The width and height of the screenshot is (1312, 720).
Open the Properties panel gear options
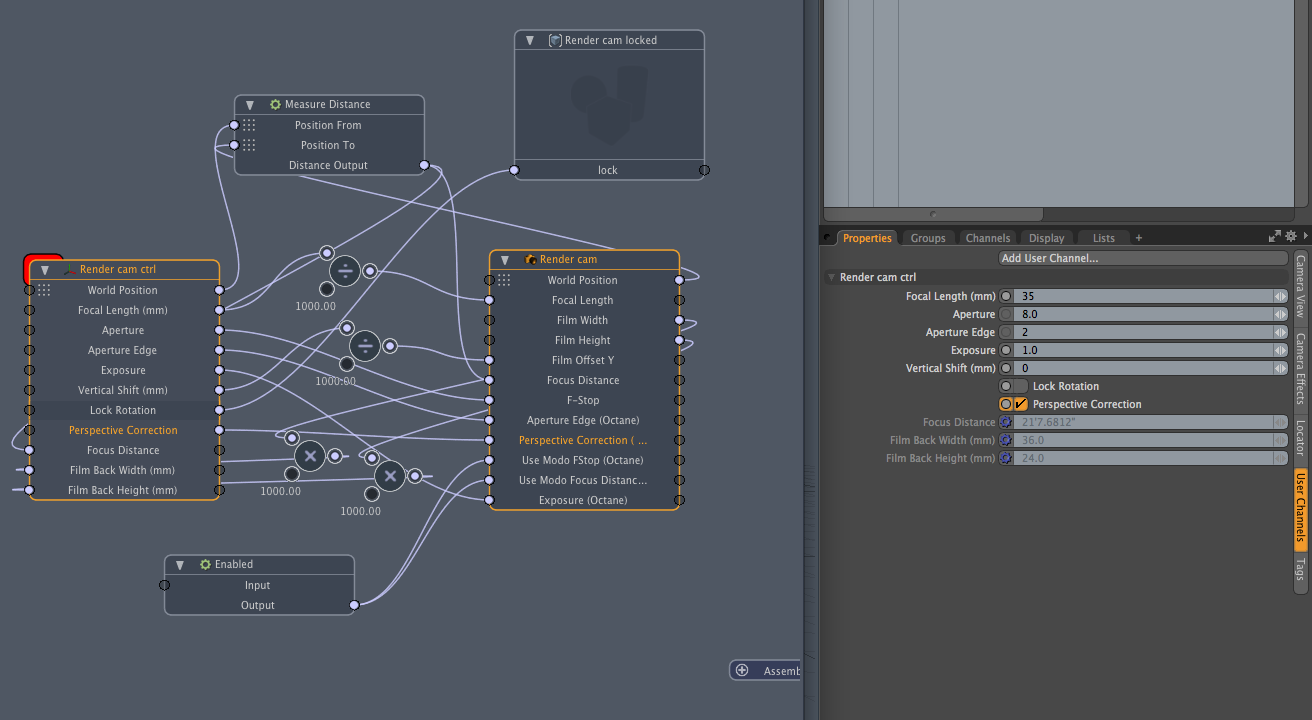pyautogui.click(x=1290, y=237)
